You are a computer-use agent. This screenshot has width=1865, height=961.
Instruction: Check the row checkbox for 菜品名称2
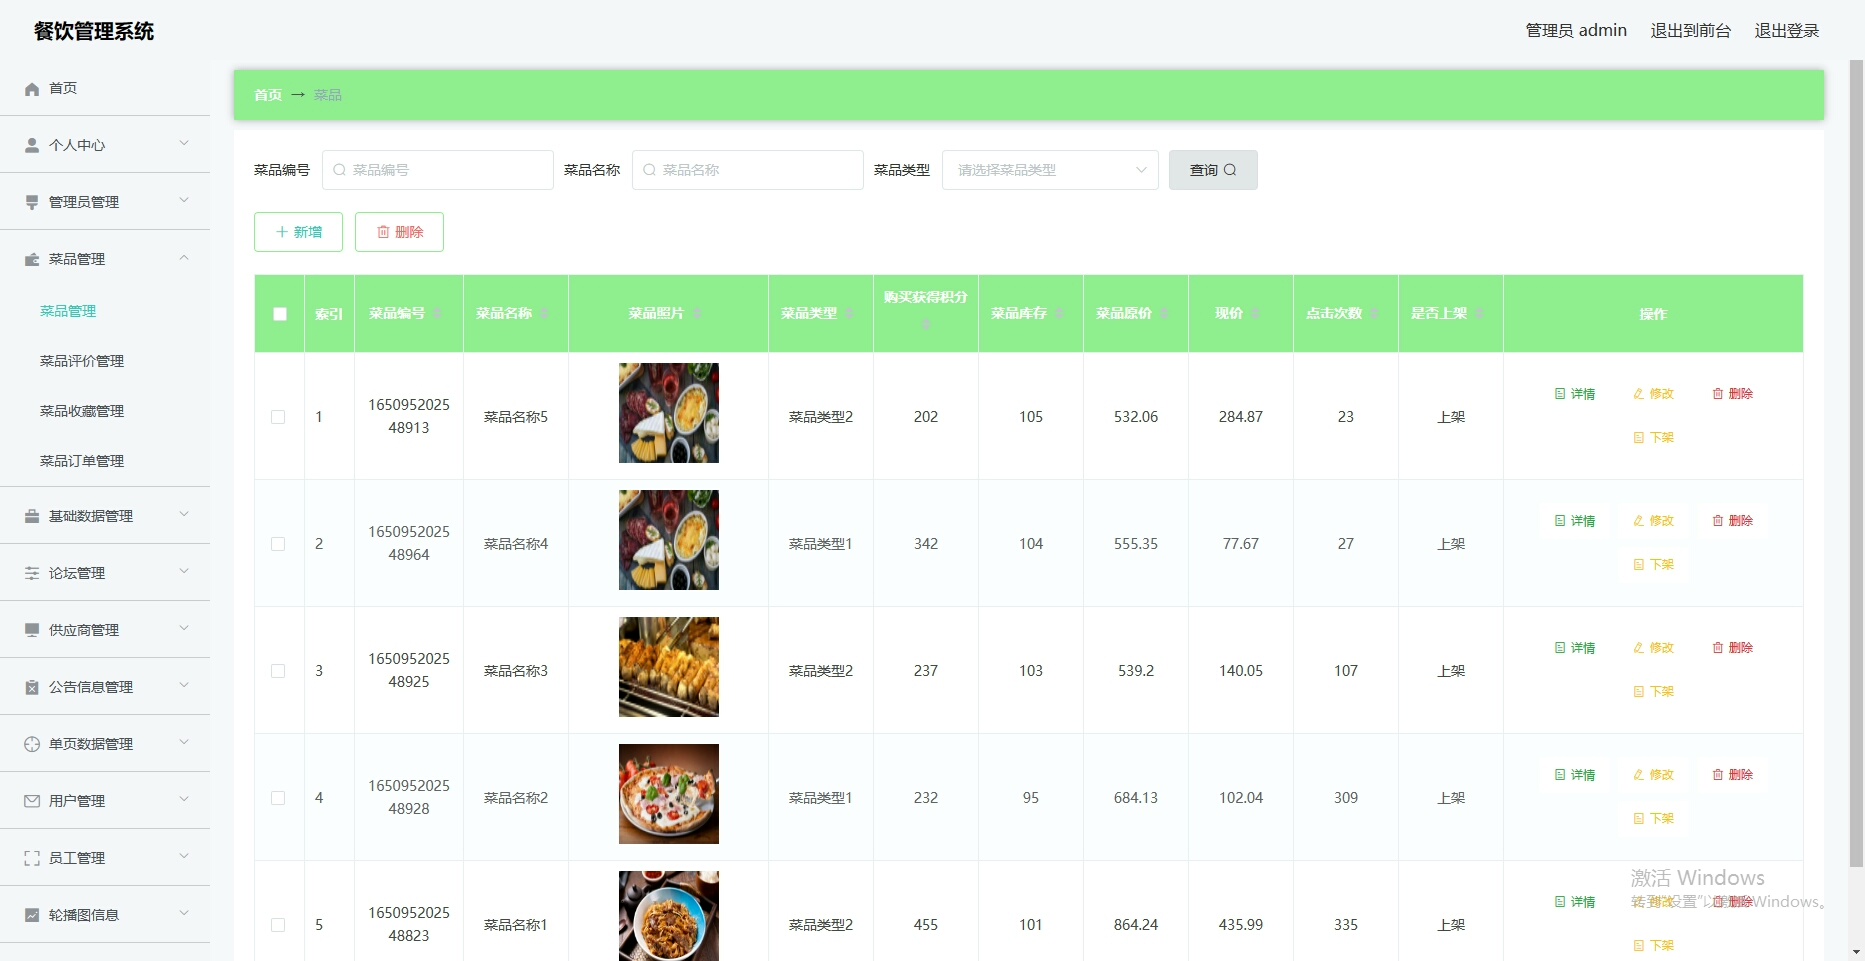[x=278, y=798]
